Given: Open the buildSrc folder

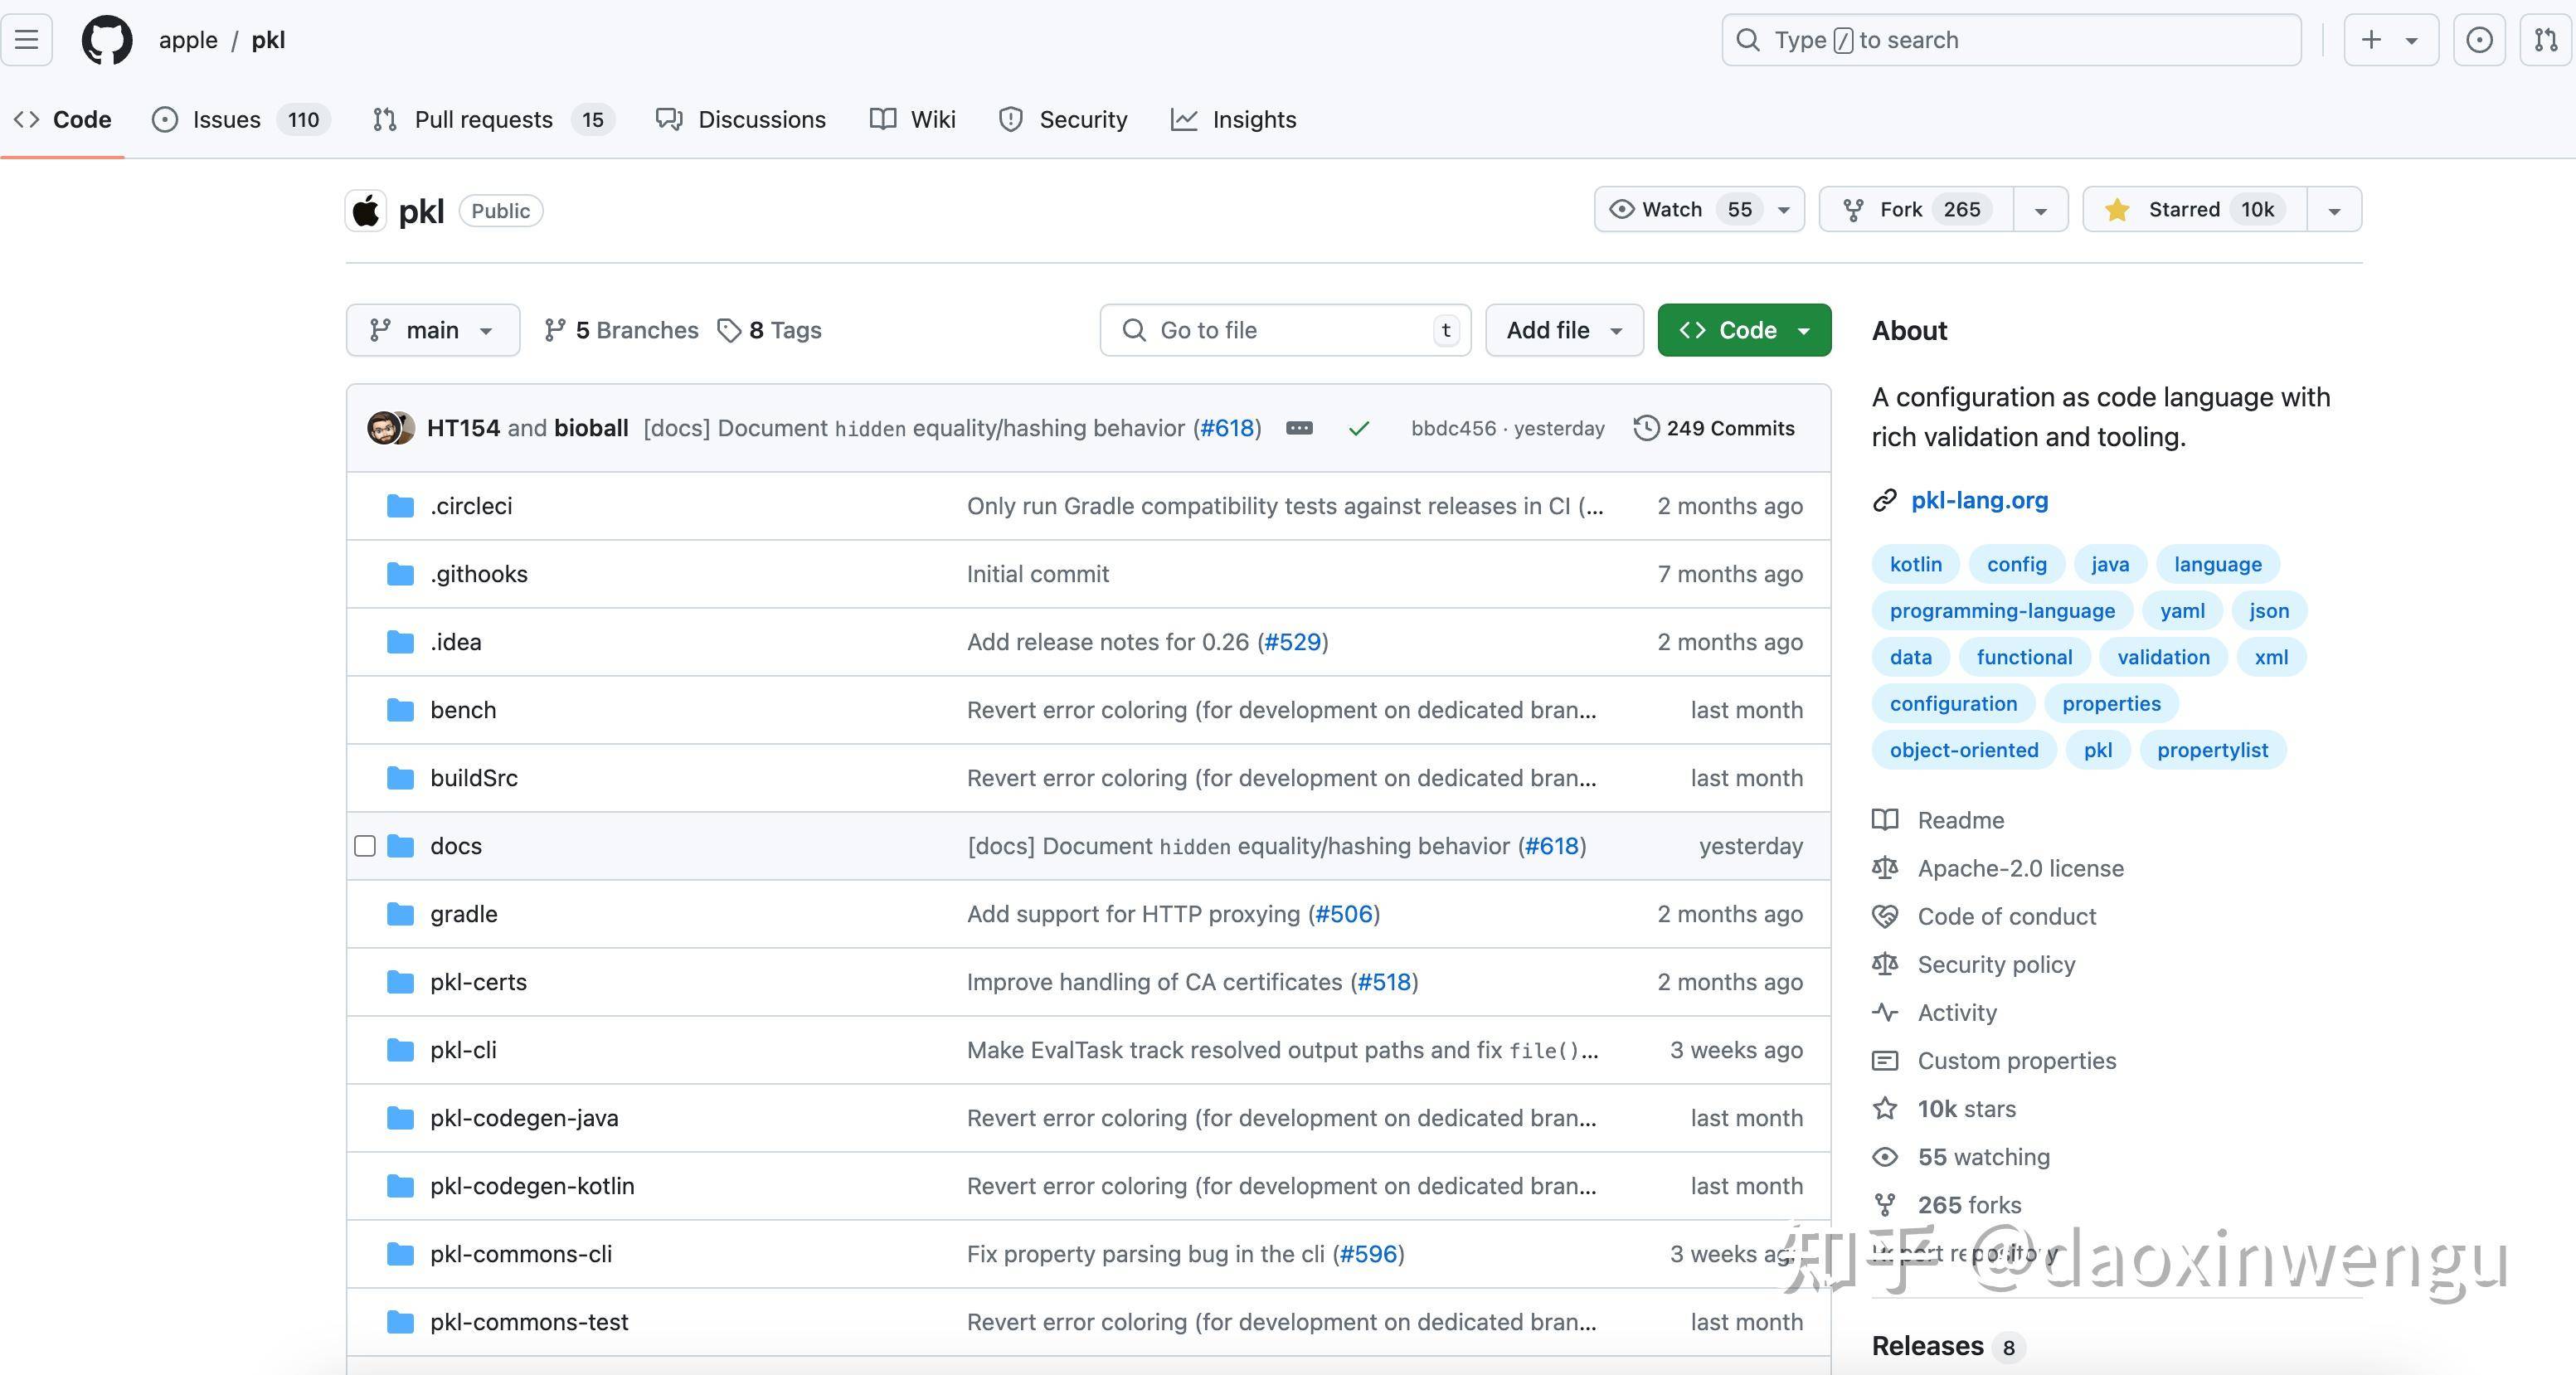Looking at the screenshot, I should click(x=474, y=778).
